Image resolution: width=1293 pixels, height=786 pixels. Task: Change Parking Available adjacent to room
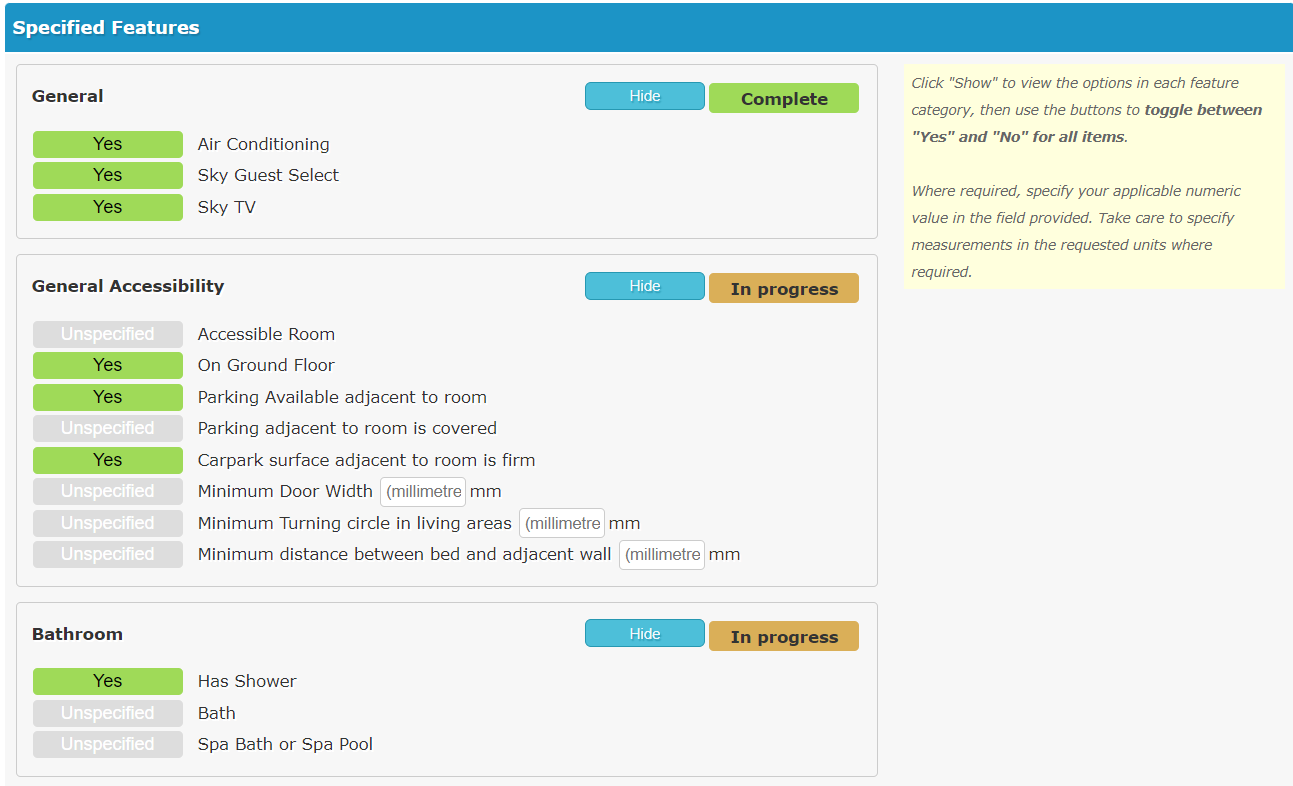(107, 397)
